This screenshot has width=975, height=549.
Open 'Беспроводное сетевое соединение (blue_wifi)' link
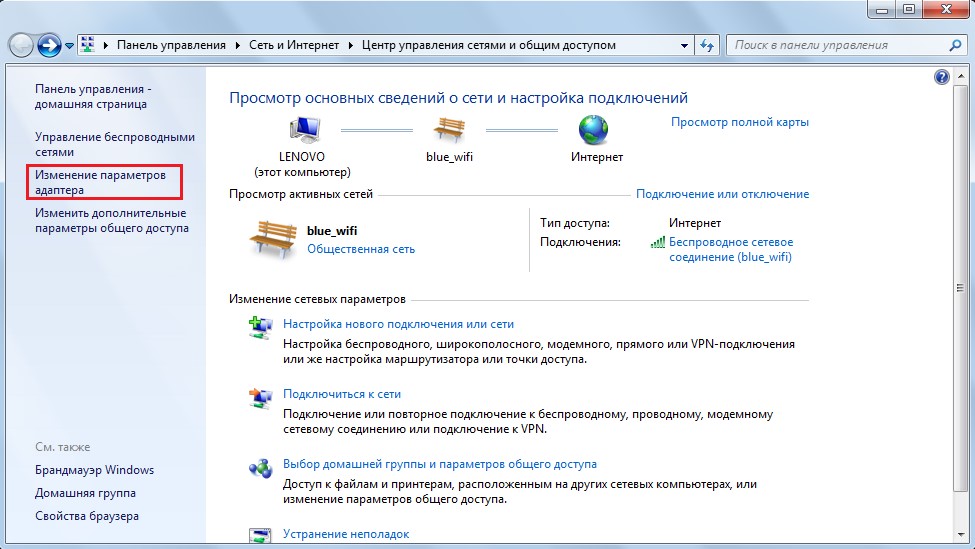point(730,249)
